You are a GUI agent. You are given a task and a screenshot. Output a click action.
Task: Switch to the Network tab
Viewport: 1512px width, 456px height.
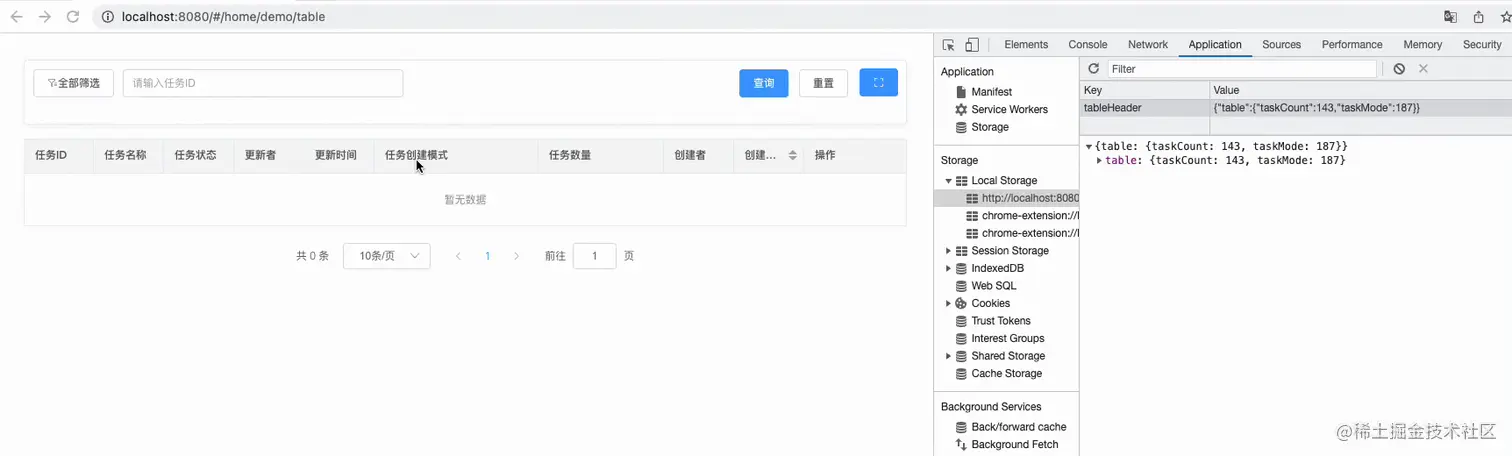tap(1148, 45)
